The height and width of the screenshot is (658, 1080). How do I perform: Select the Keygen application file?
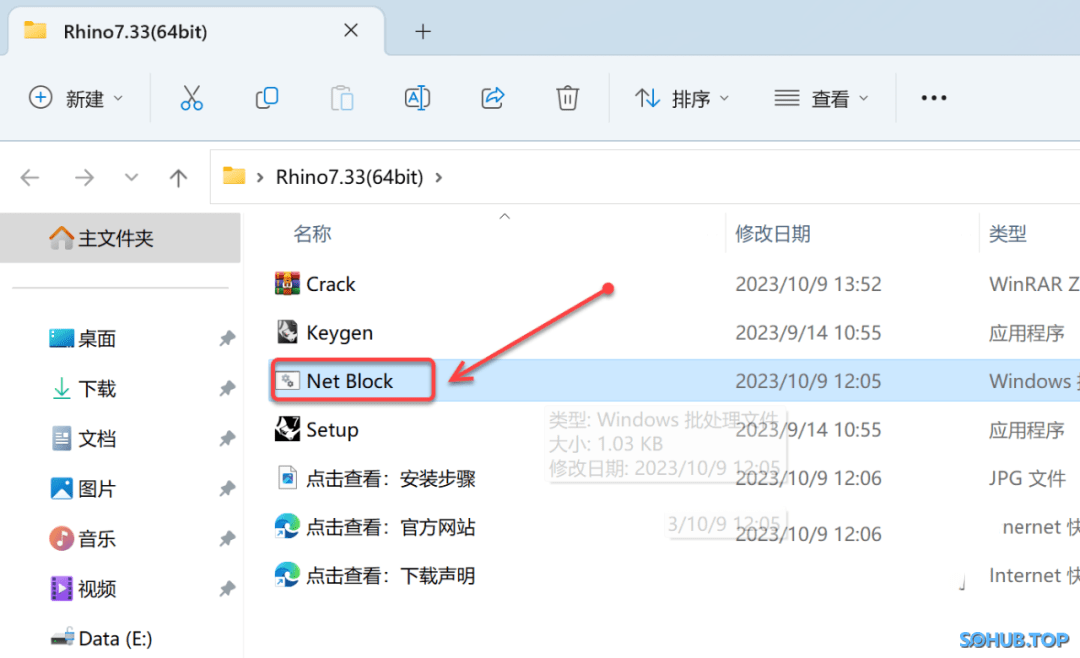(339, 333)
